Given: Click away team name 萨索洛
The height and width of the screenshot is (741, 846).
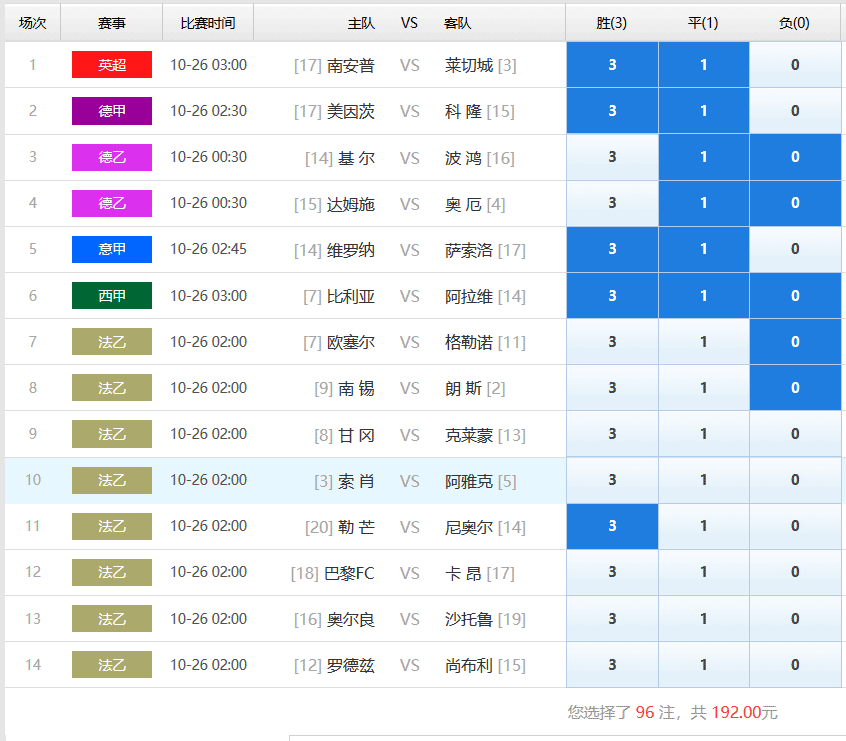Looking at the screenshot, I should click(x=469, y=250).
